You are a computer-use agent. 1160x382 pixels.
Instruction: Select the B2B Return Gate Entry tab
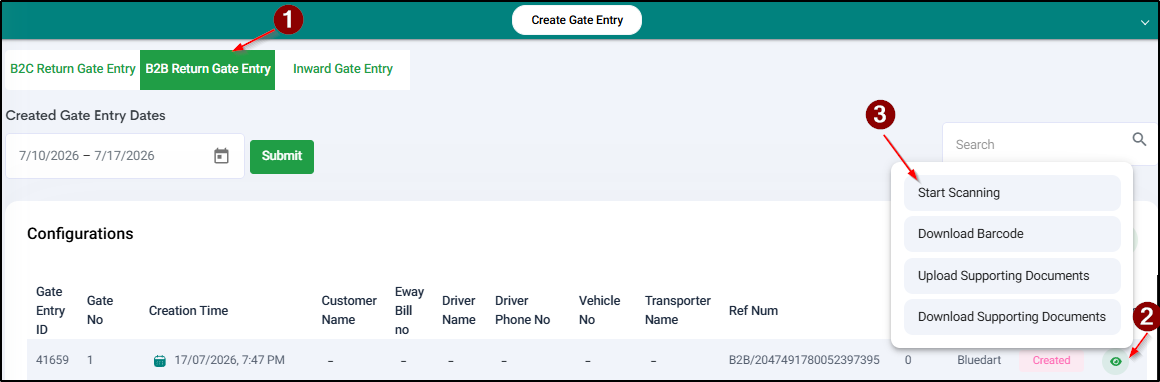click(x=208, y=70)
